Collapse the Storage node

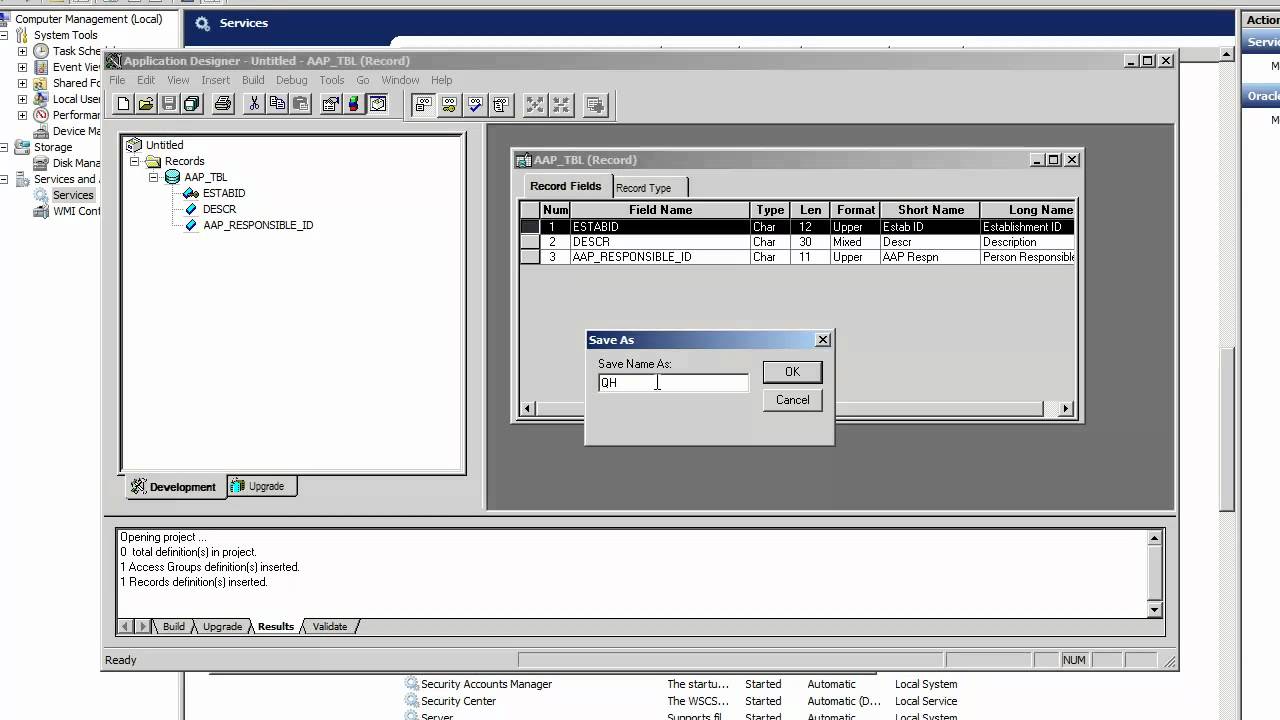click(x=4, y=147)
